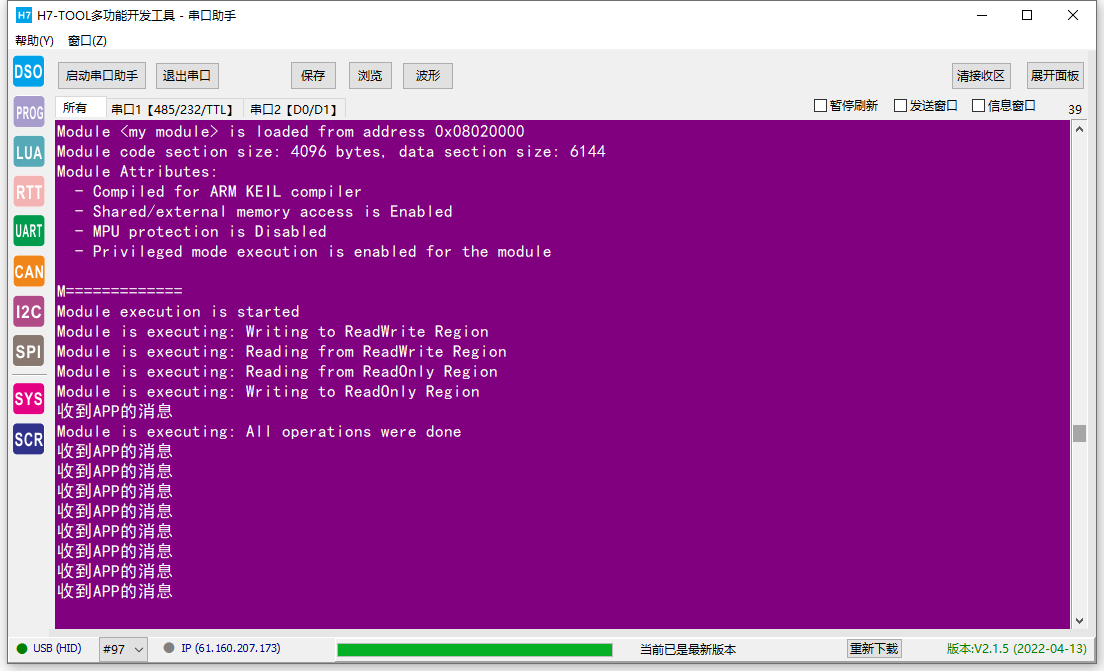Click the version text 版本:V2.1.5

click(x=1017, y=649)
